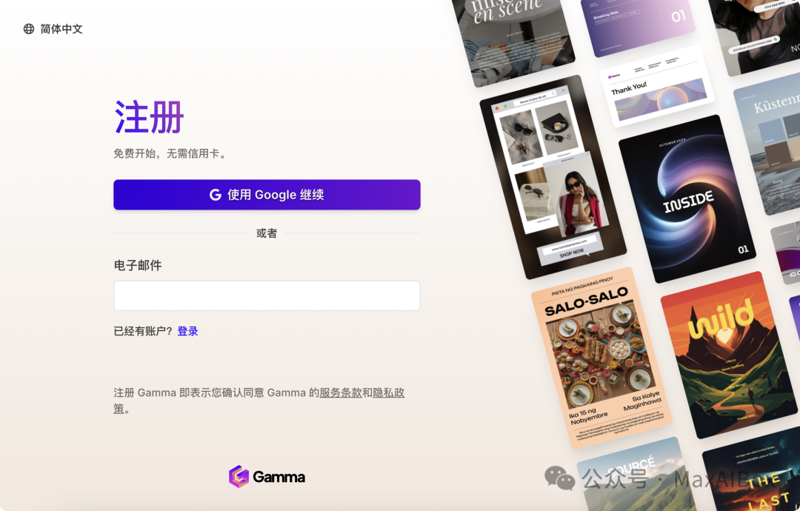Screen dimensions: 800x511
Task: Select the wild mountain illustration thumbnail
Action: coord(729,354)
